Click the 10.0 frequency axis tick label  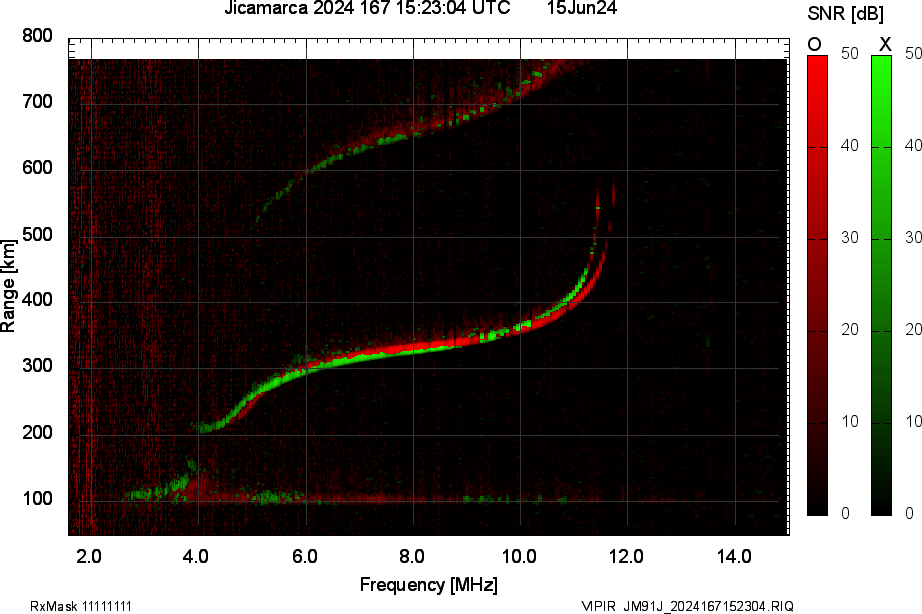(x=519, y=556)
